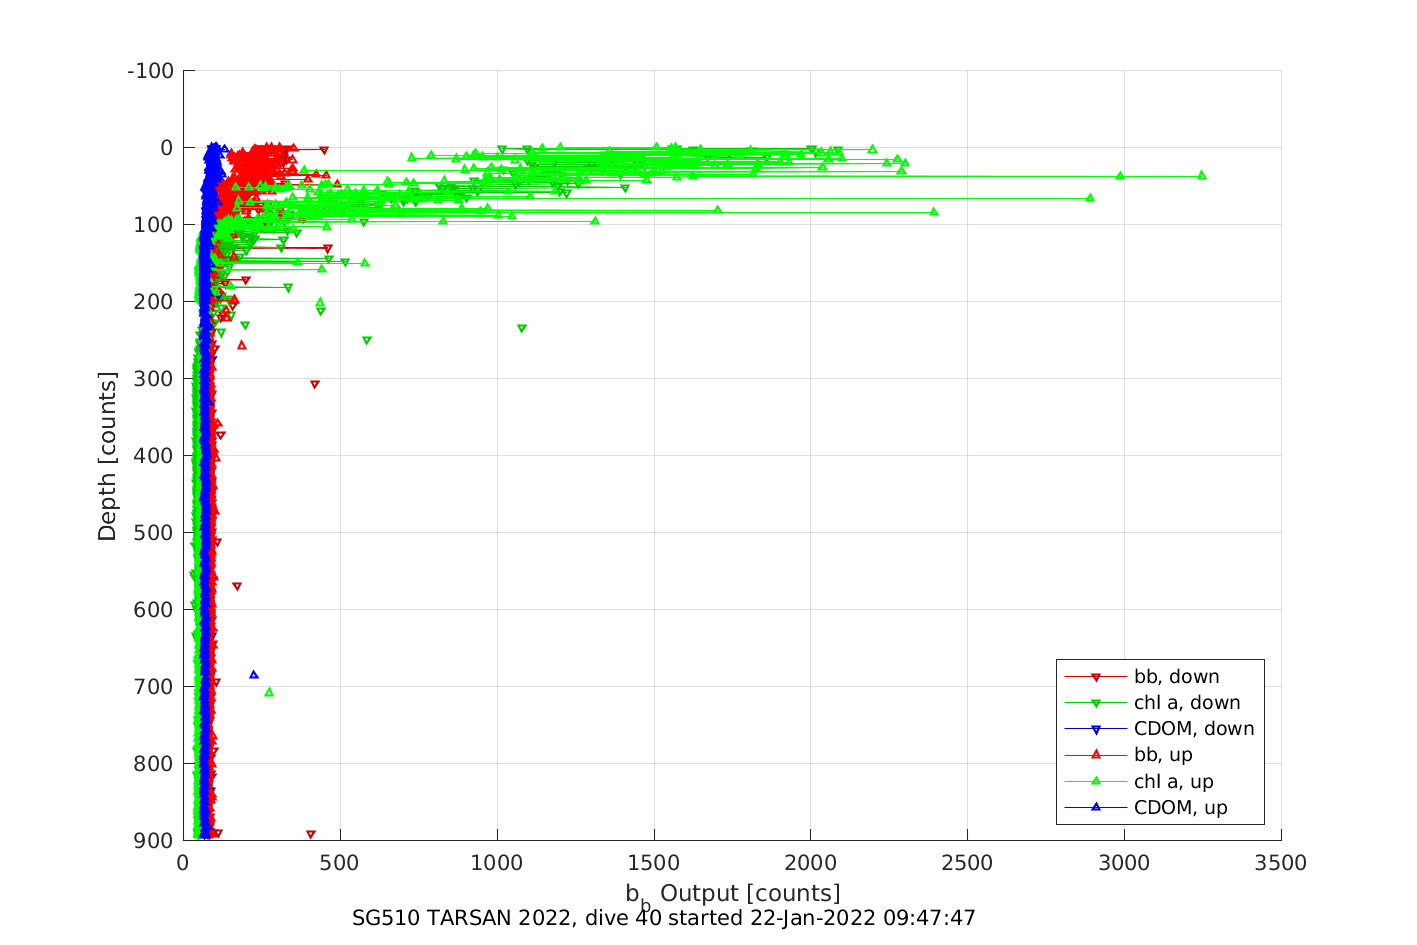The image size is (1417, 945).
Task: Click the red bb marker near depth 308
Action: click(x=315, y=385)
